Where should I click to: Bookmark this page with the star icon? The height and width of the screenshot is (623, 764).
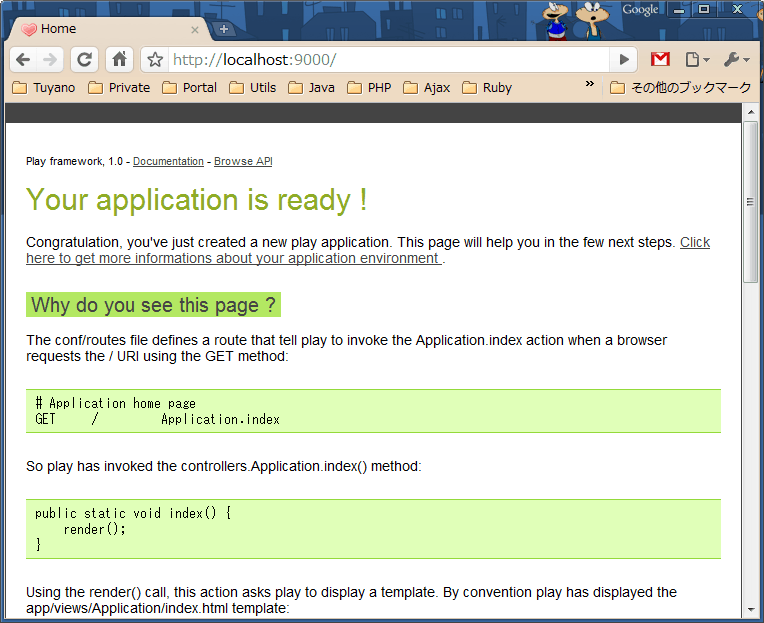(x=155, y=60)
